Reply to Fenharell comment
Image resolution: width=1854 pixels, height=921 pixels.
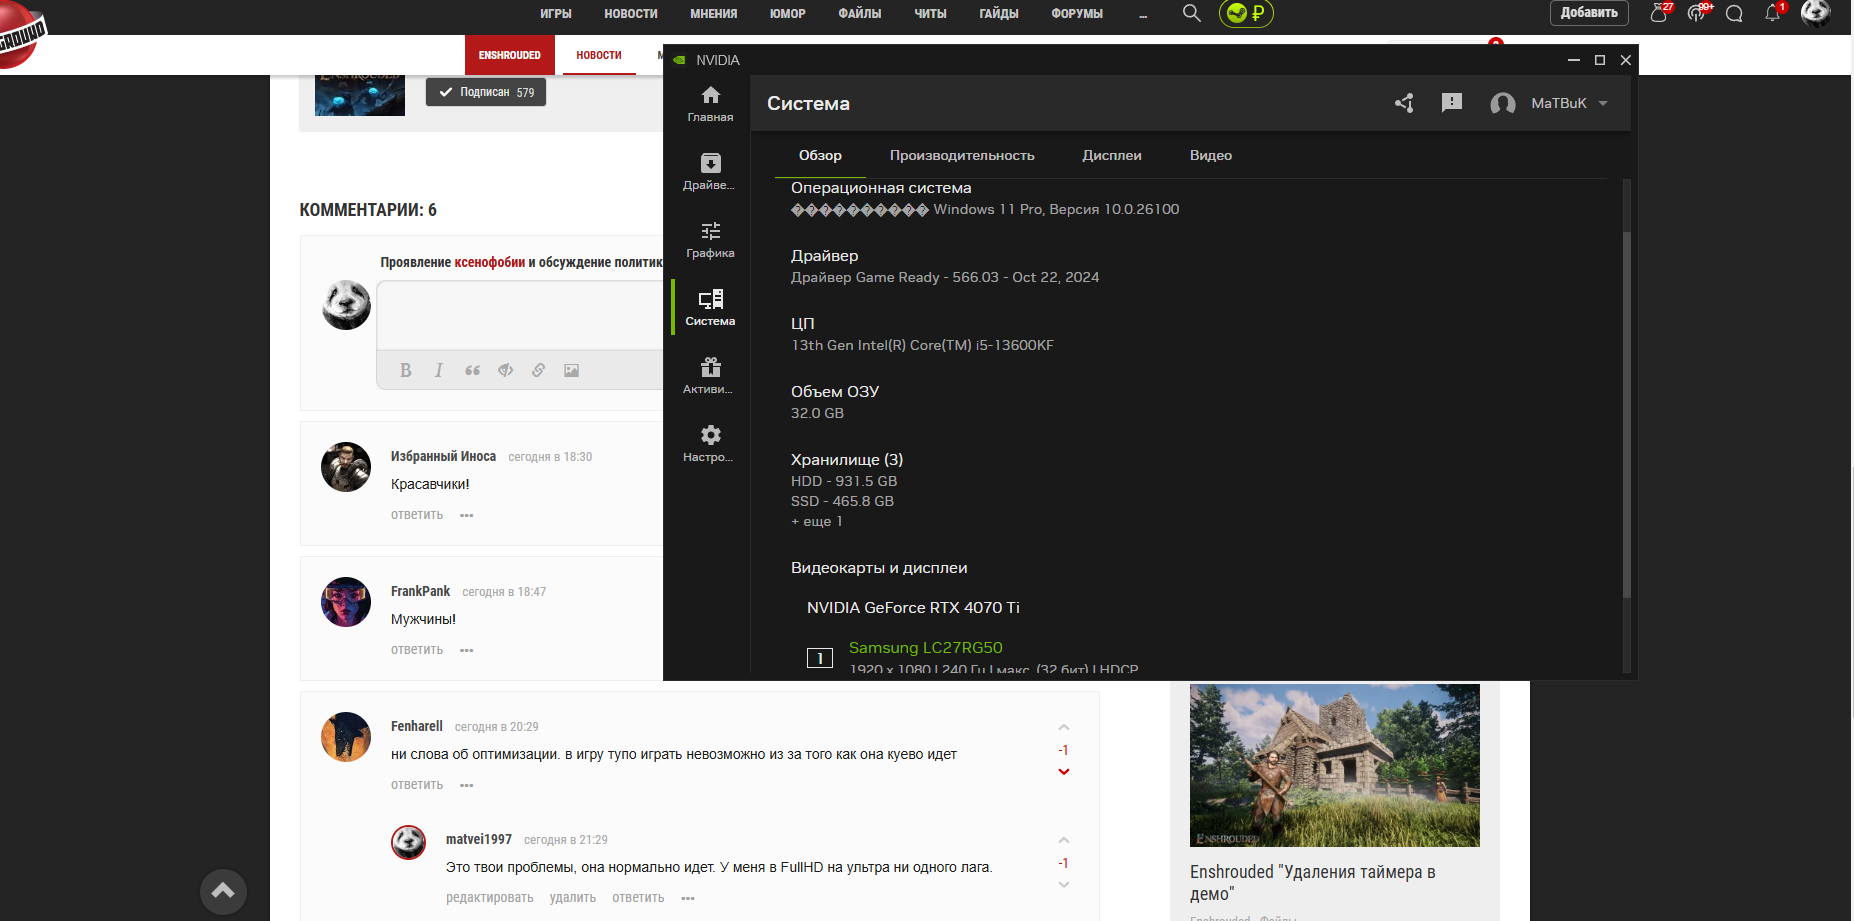(x=417, y=785)
